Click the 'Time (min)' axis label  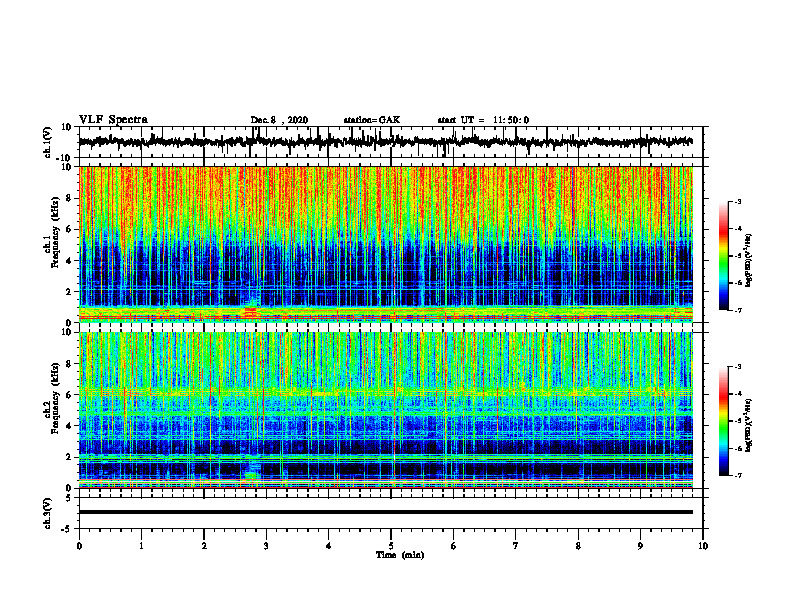pyautogui.click(x=400, y=555)
